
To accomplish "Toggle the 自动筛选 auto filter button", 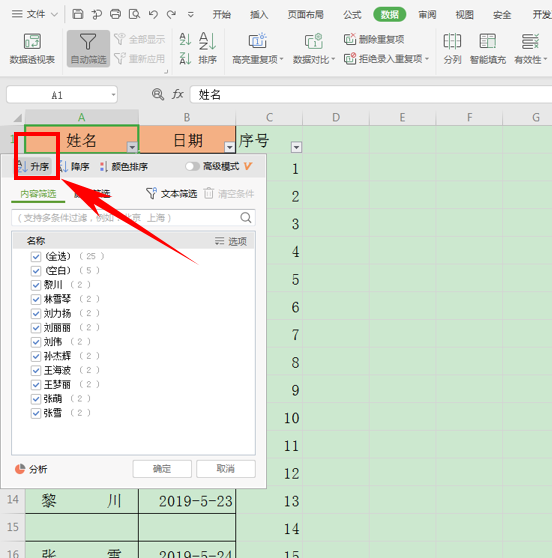I will [x=88, y=48].
